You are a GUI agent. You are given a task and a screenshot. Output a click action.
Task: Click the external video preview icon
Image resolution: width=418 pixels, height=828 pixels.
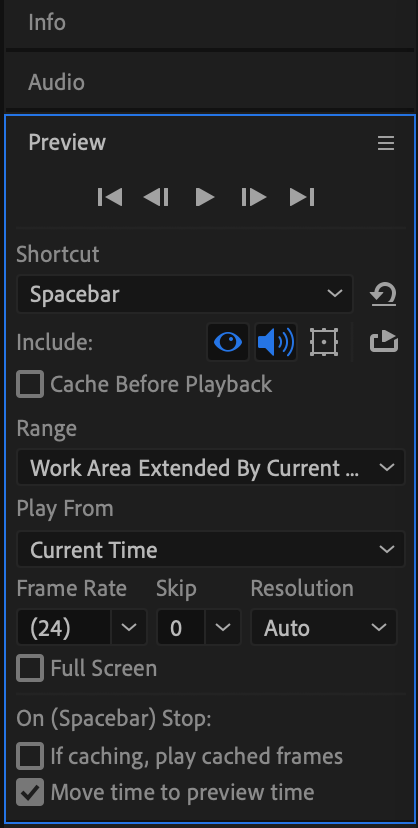point(384,342)
